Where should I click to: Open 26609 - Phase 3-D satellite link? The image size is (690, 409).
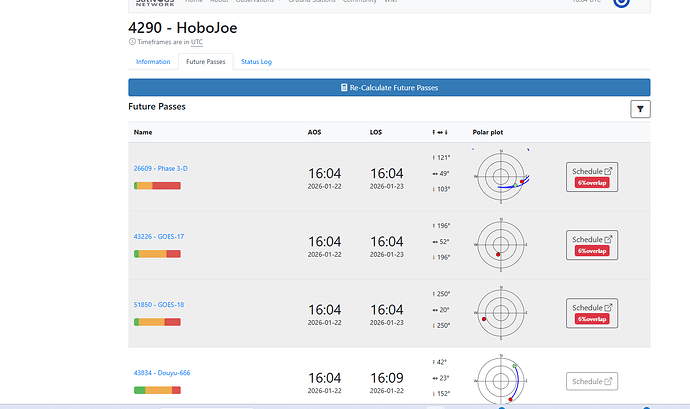click(160, 169)
